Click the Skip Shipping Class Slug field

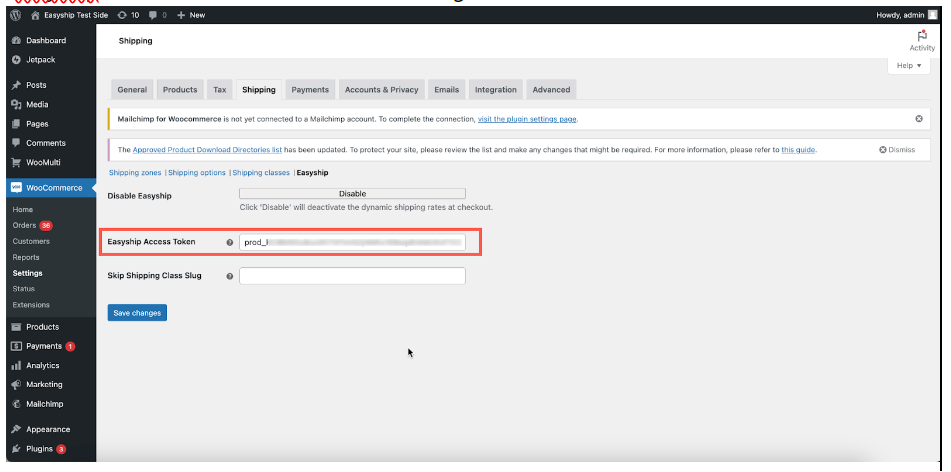pos(352,276)
